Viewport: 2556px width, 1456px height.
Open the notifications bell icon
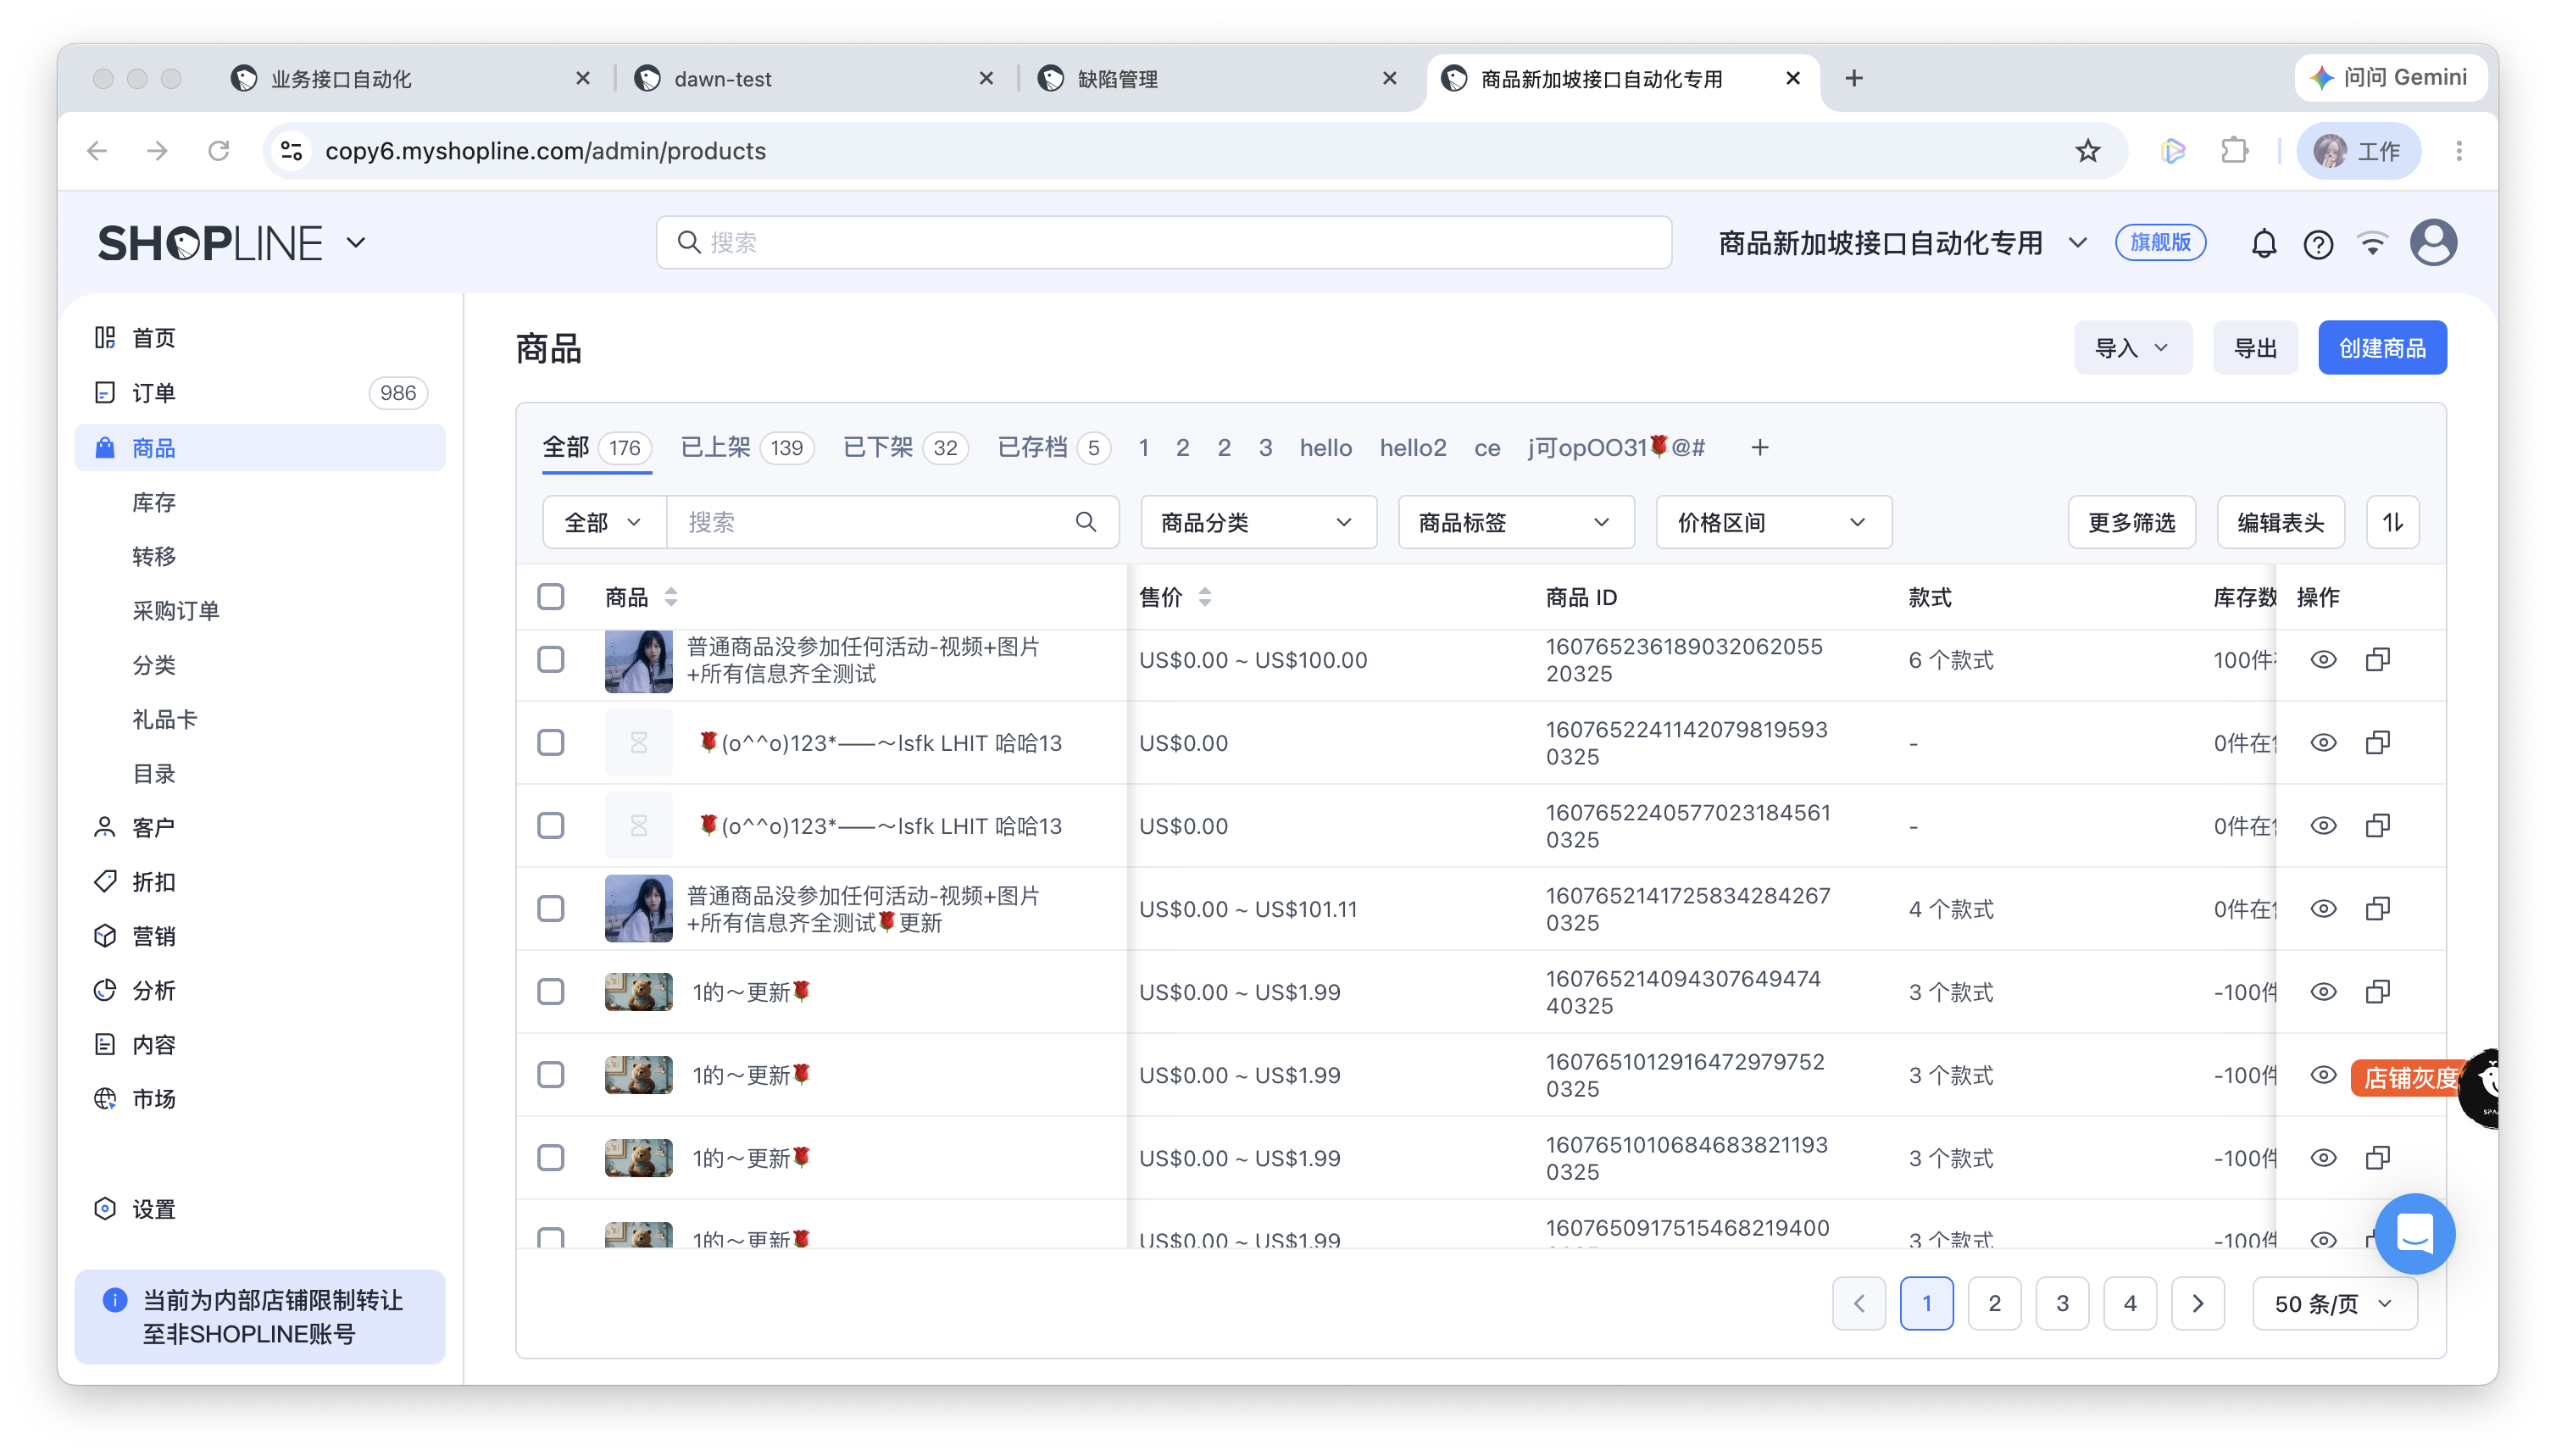pos(2263,243)
